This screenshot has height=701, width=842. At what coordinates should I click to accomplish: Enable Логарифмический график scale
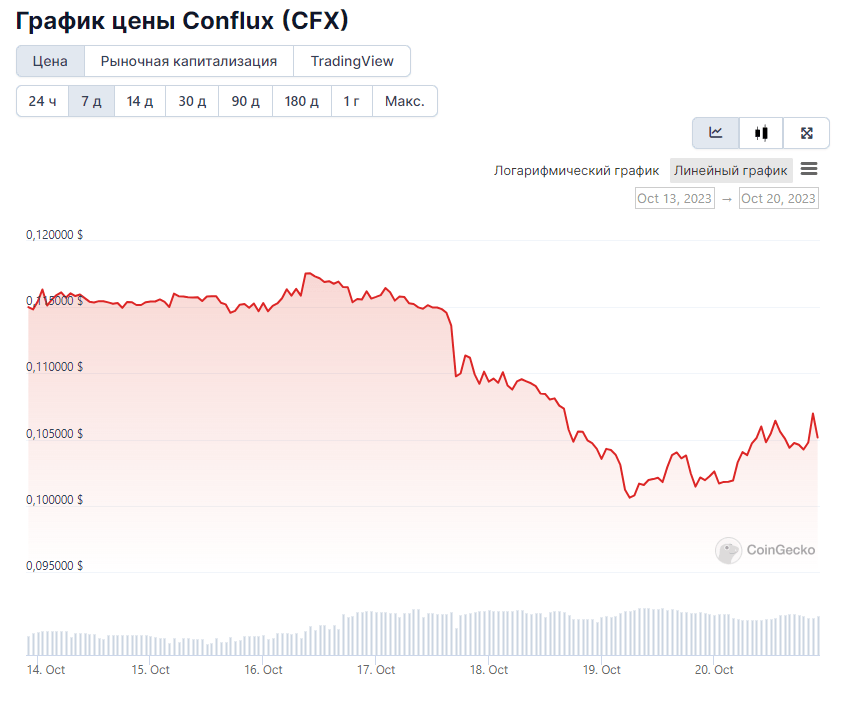[576, 170]
